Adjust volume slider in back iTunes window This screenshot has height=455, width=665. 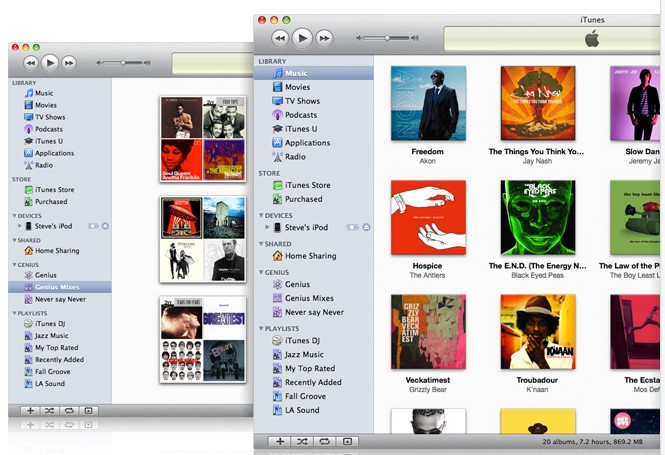[123, 63]
